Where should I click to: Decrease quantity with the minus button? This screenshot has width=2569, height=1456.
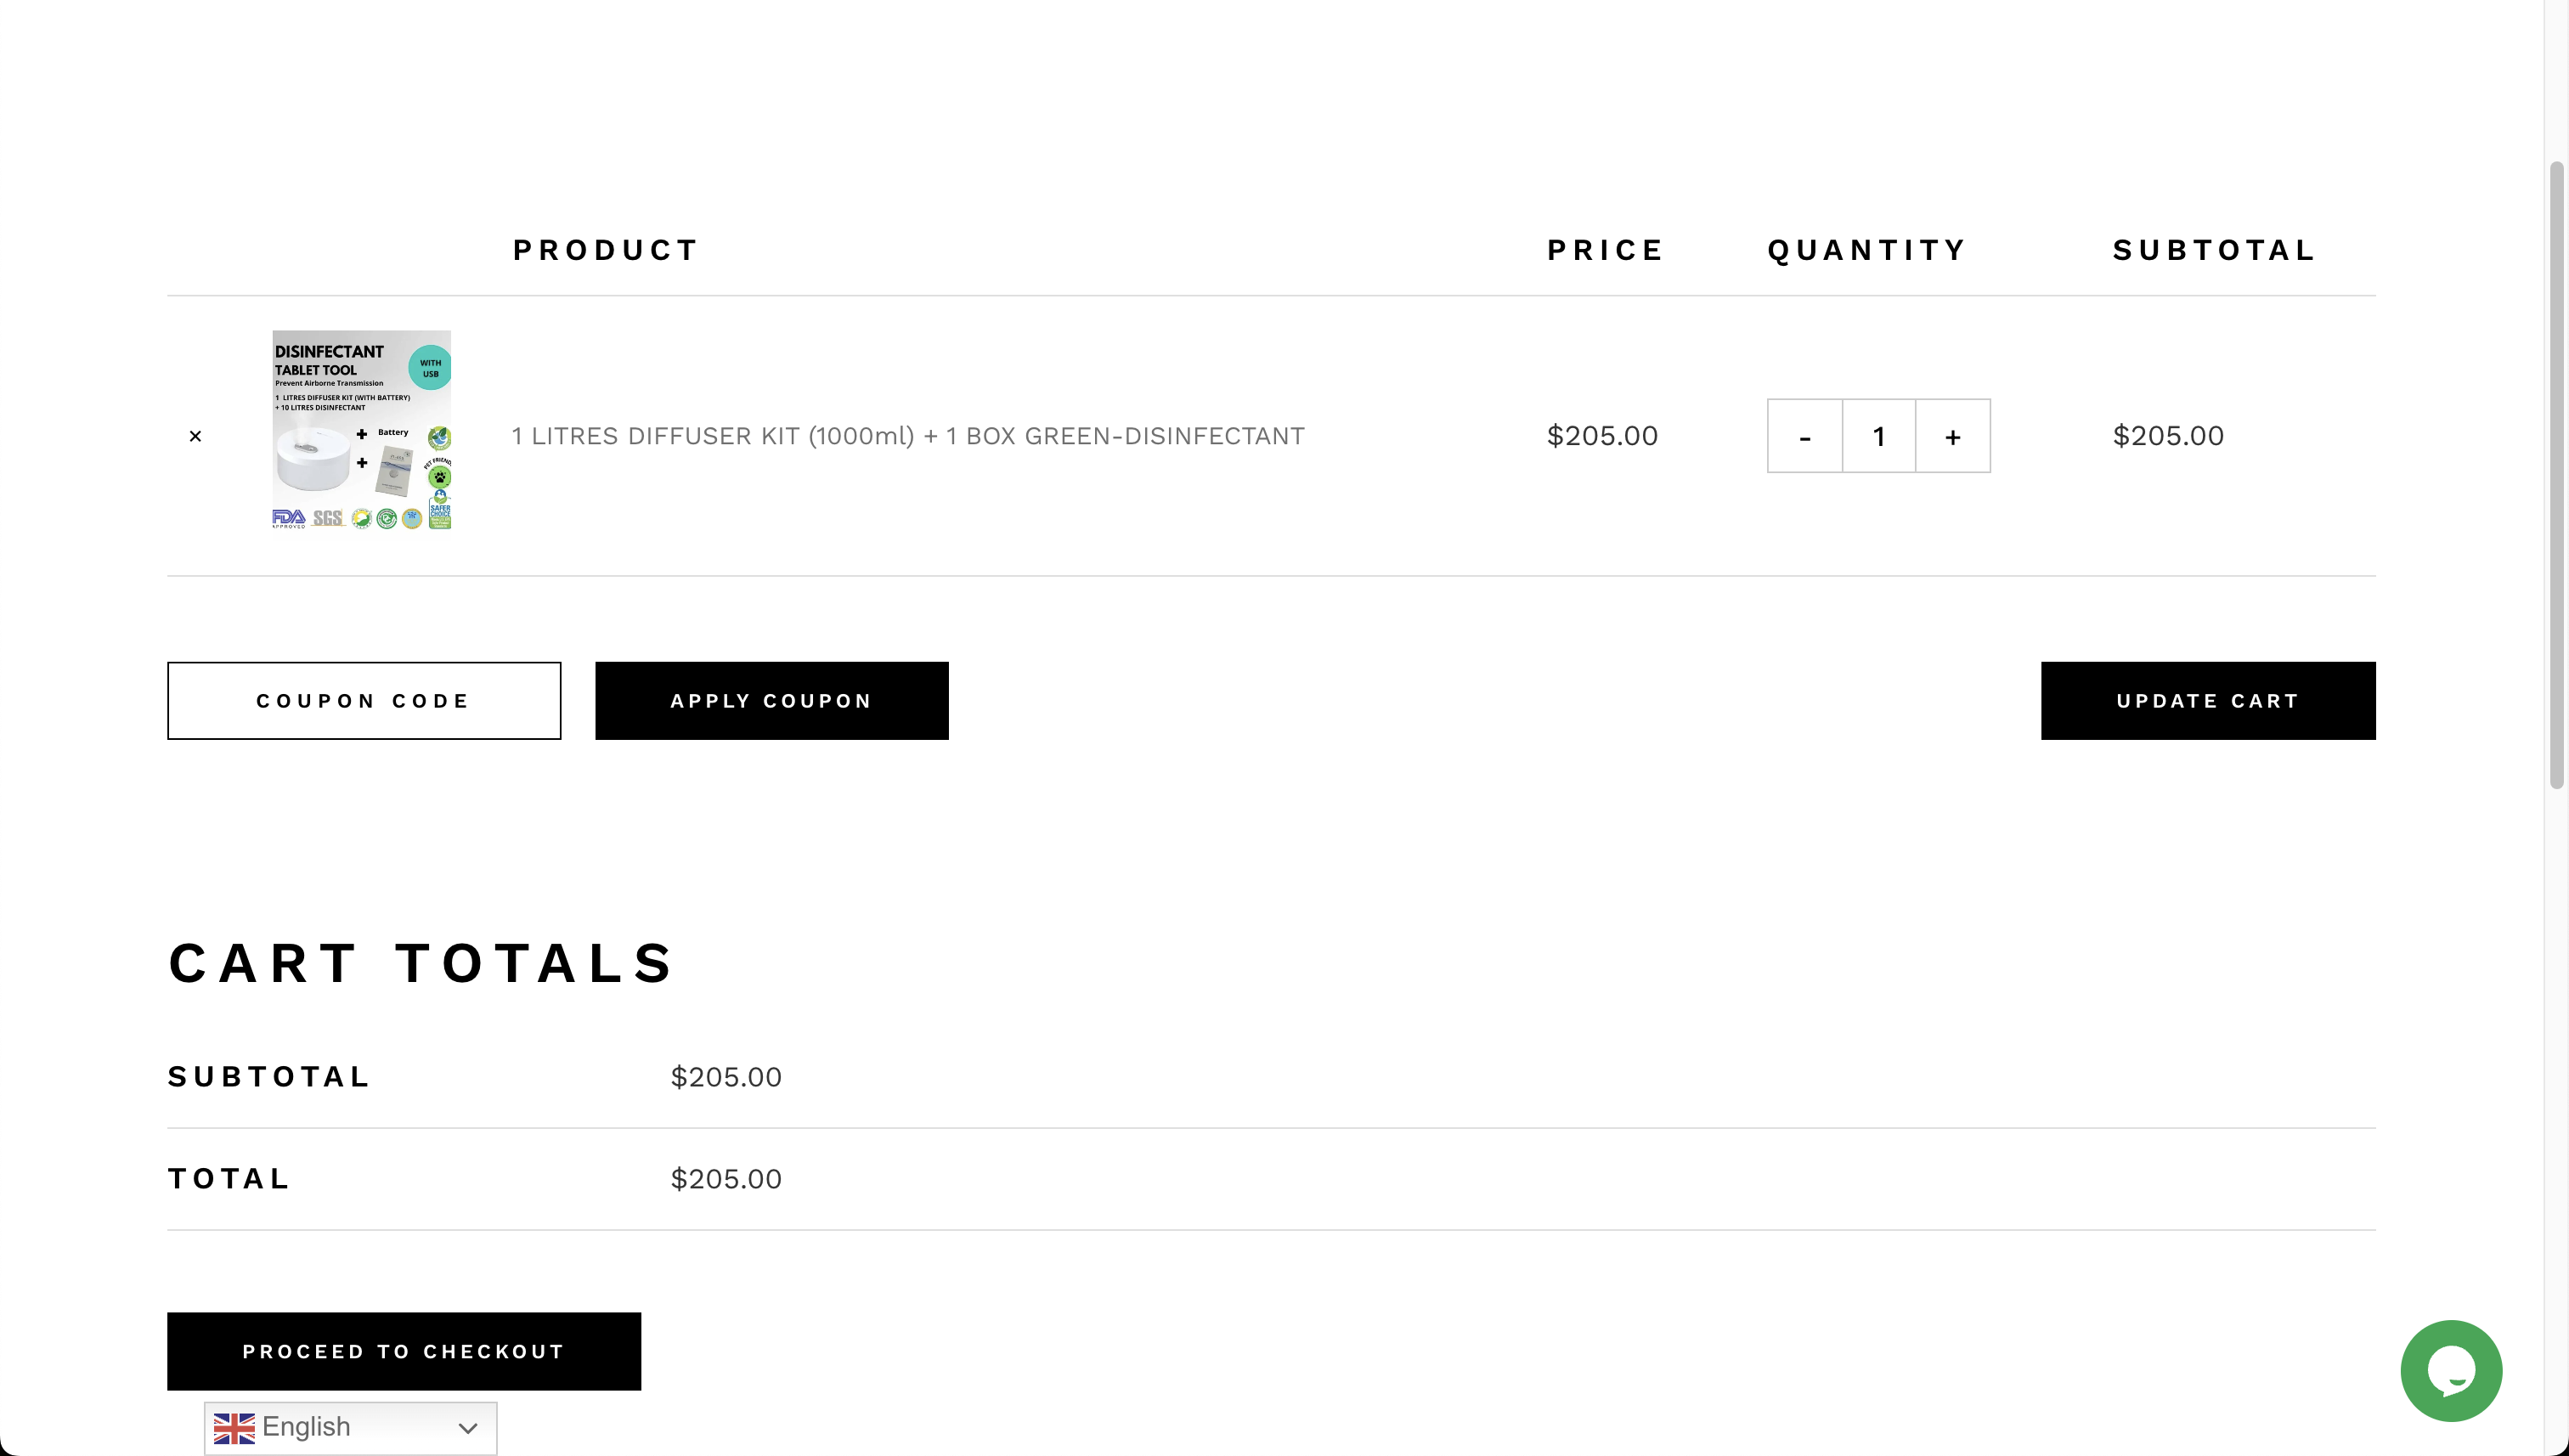[x=1804, y=437]
